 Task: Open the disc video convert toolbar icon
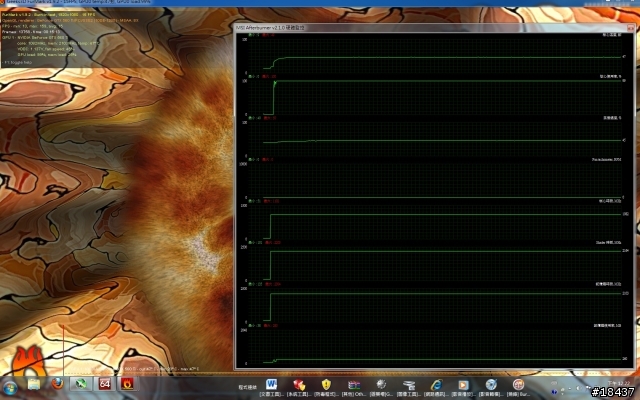pos(491,384)
